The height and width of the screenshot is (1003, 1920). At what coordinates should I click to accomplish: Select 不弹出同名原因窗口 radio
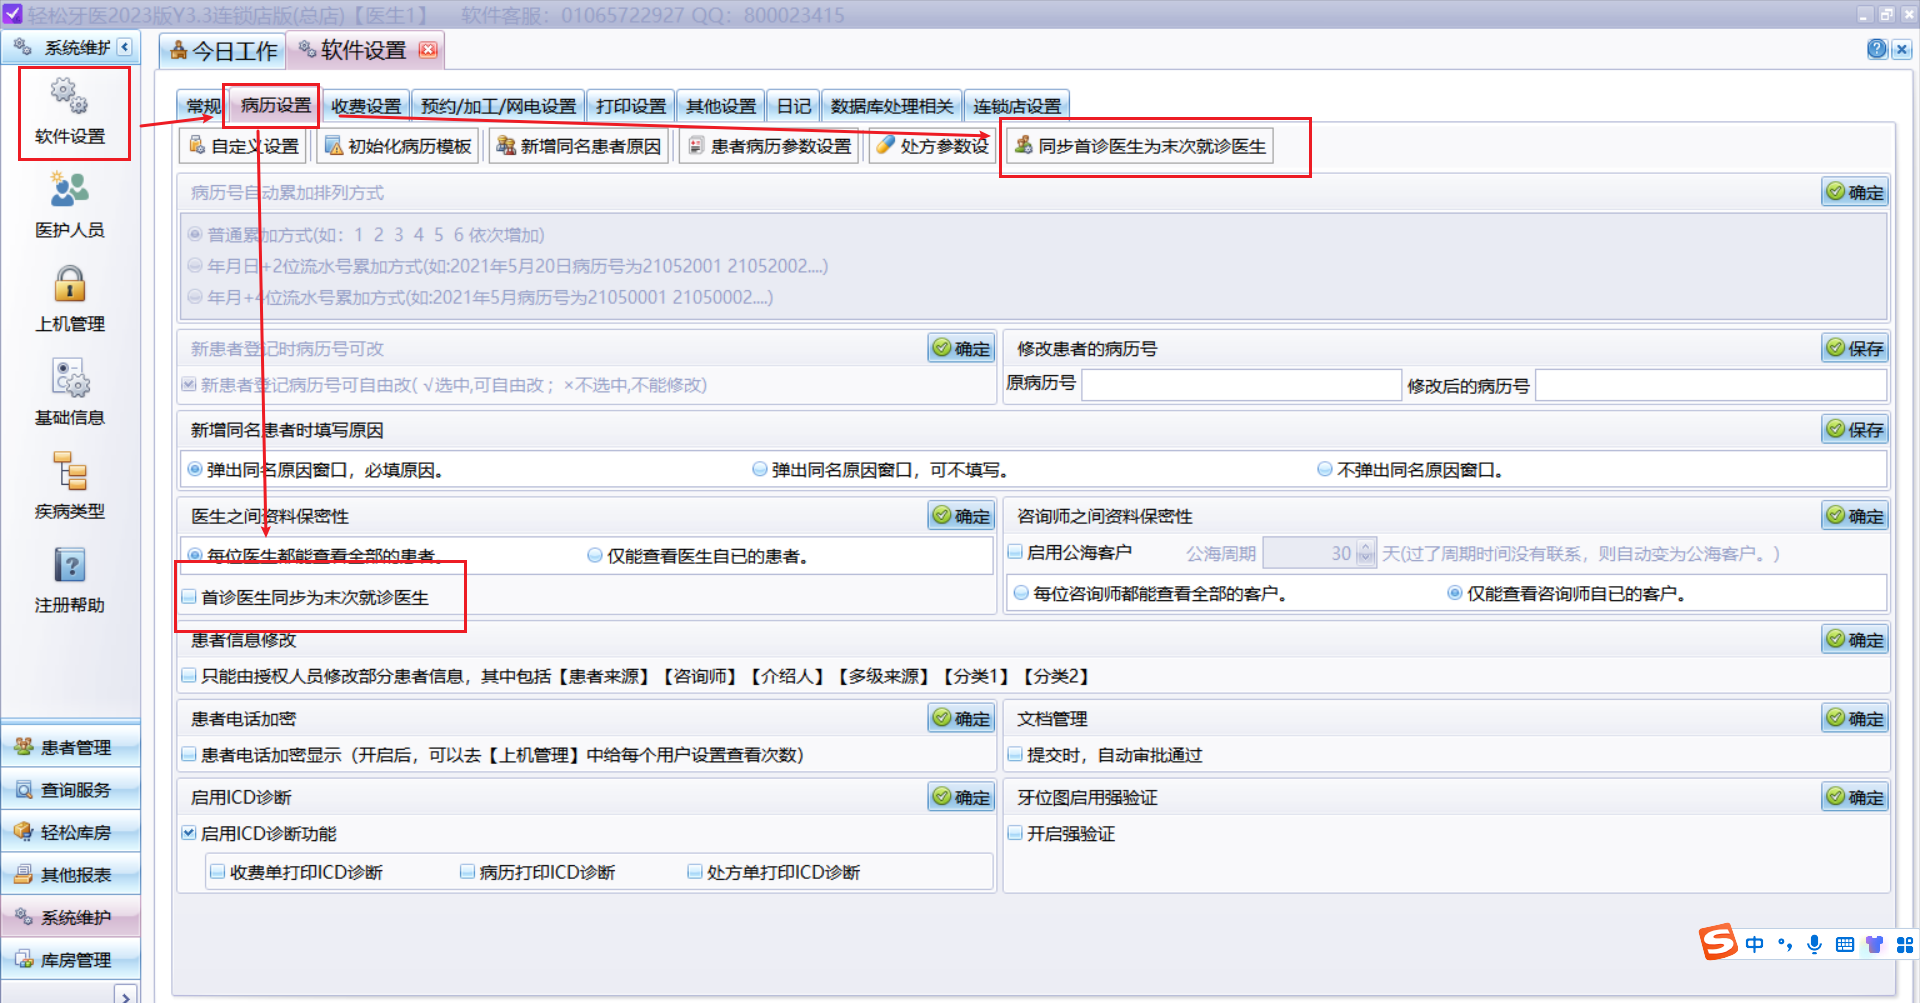pos(1325,469)
